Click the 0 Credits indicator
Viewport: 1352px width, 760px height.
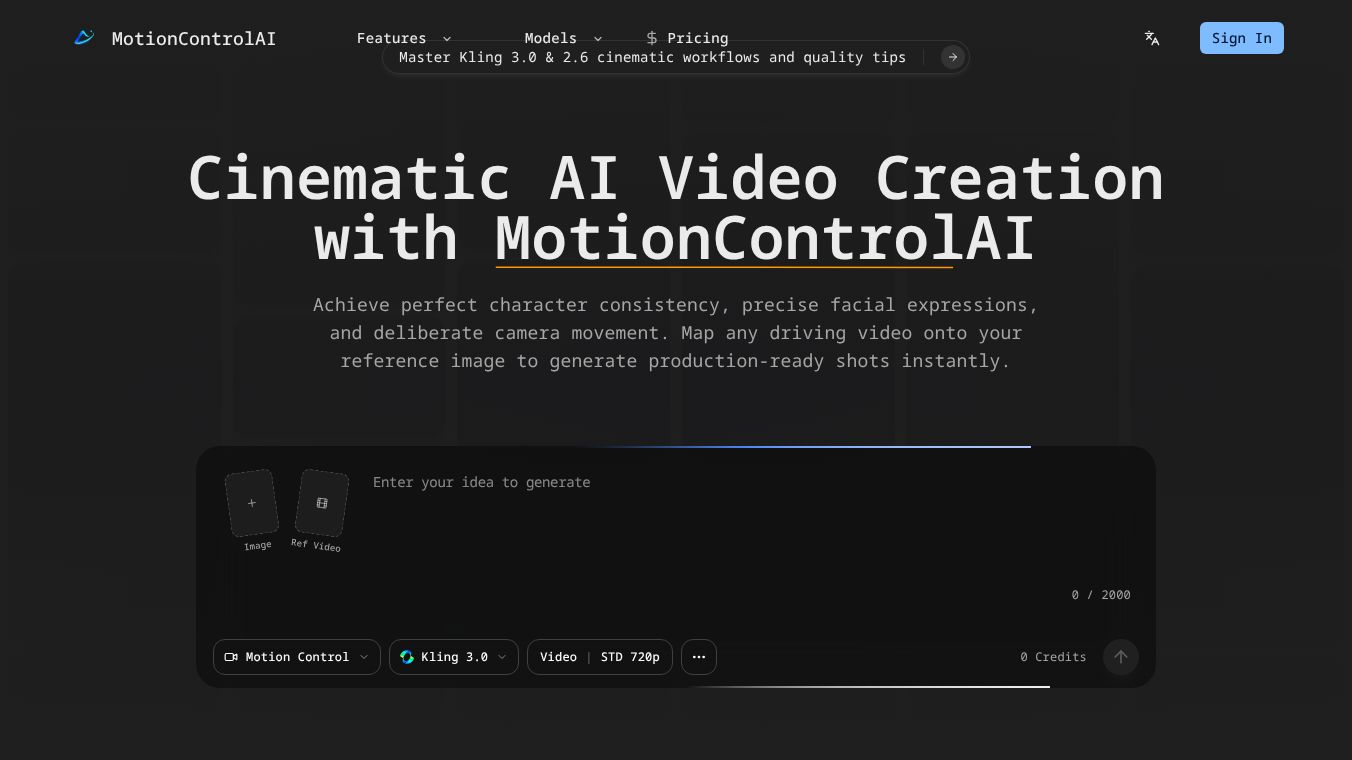(1053, 657)
